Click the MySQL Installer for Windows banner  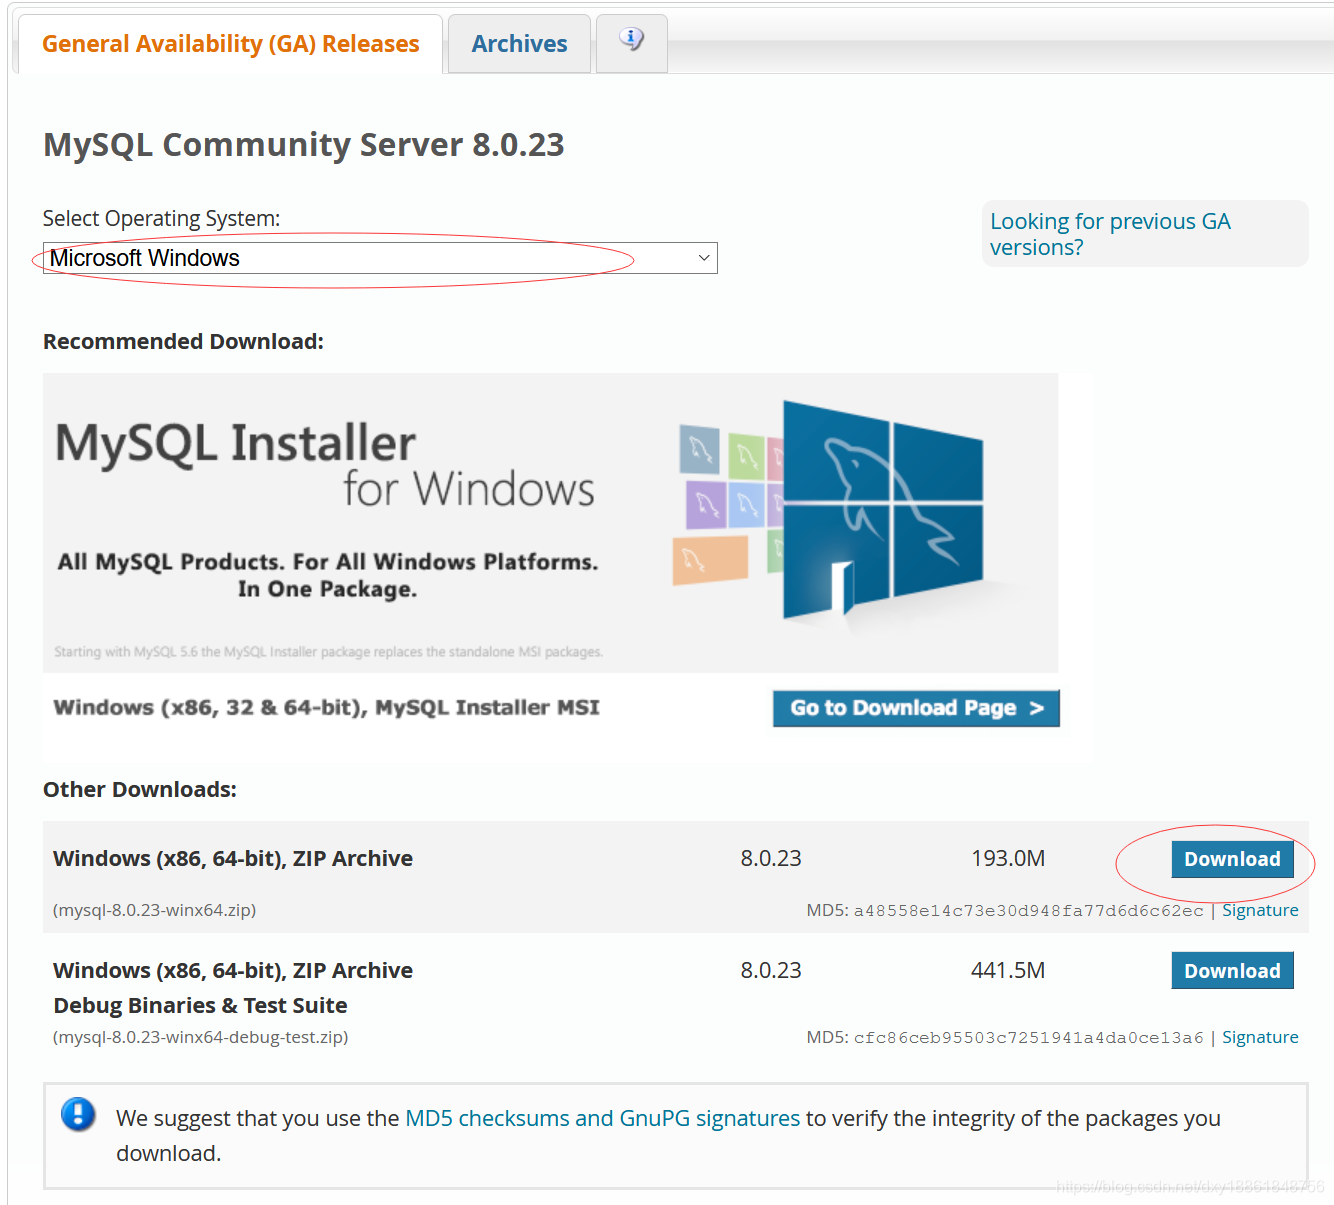point(550,522)
